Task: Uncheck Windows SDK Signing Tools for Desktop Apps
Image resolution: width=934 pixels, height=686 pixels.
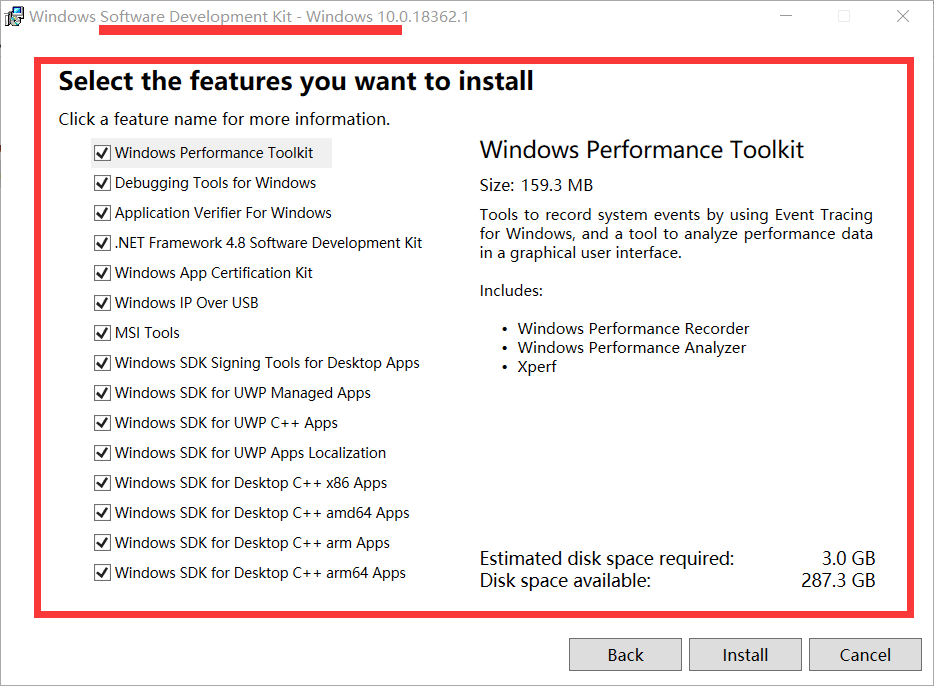Action: point(101,362)
